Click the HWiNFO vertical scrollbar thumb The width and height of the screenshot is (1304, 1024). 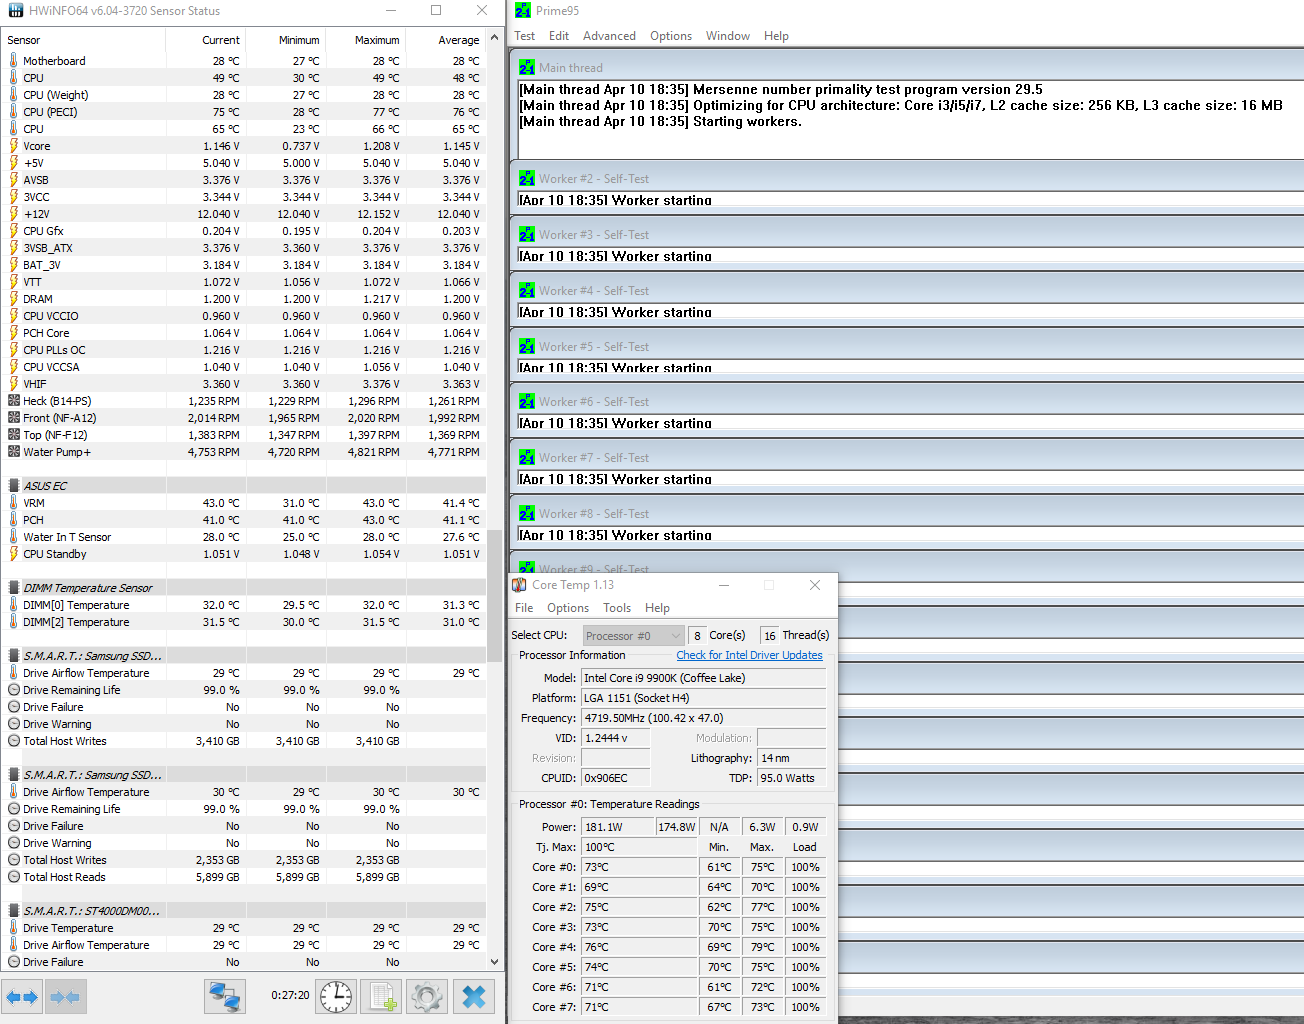[495, 595]
